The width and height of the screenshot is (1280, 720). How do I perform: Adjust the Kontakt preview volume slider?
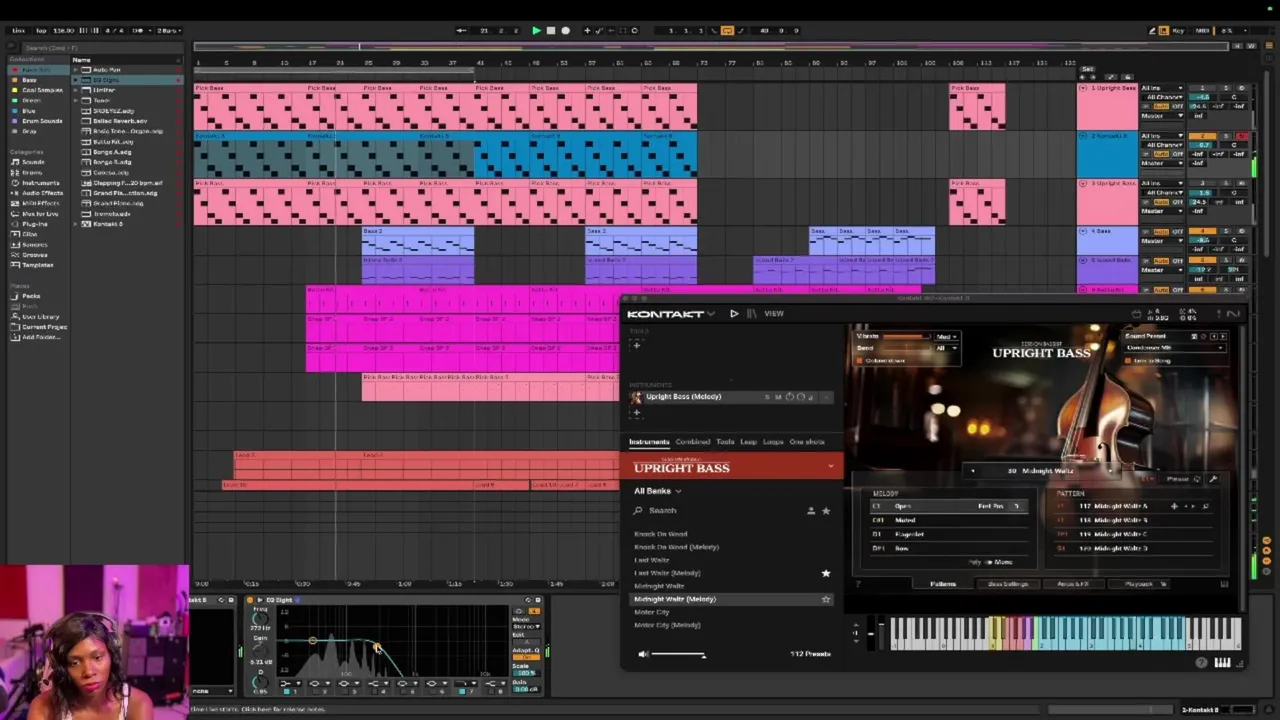(678, 655)
